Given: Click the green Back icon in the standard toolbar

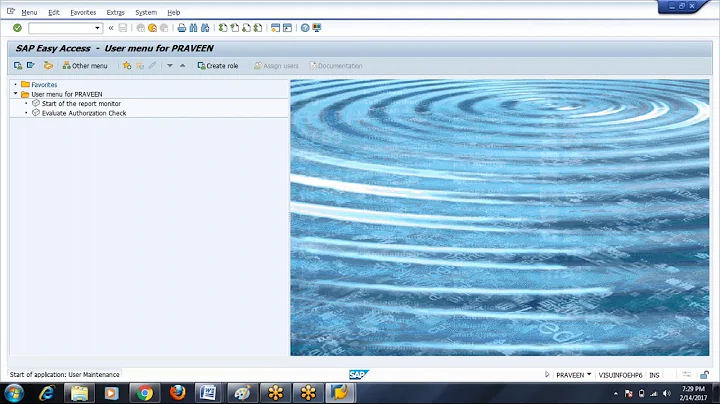Looking at the screenshot, I should coord(141,28).
